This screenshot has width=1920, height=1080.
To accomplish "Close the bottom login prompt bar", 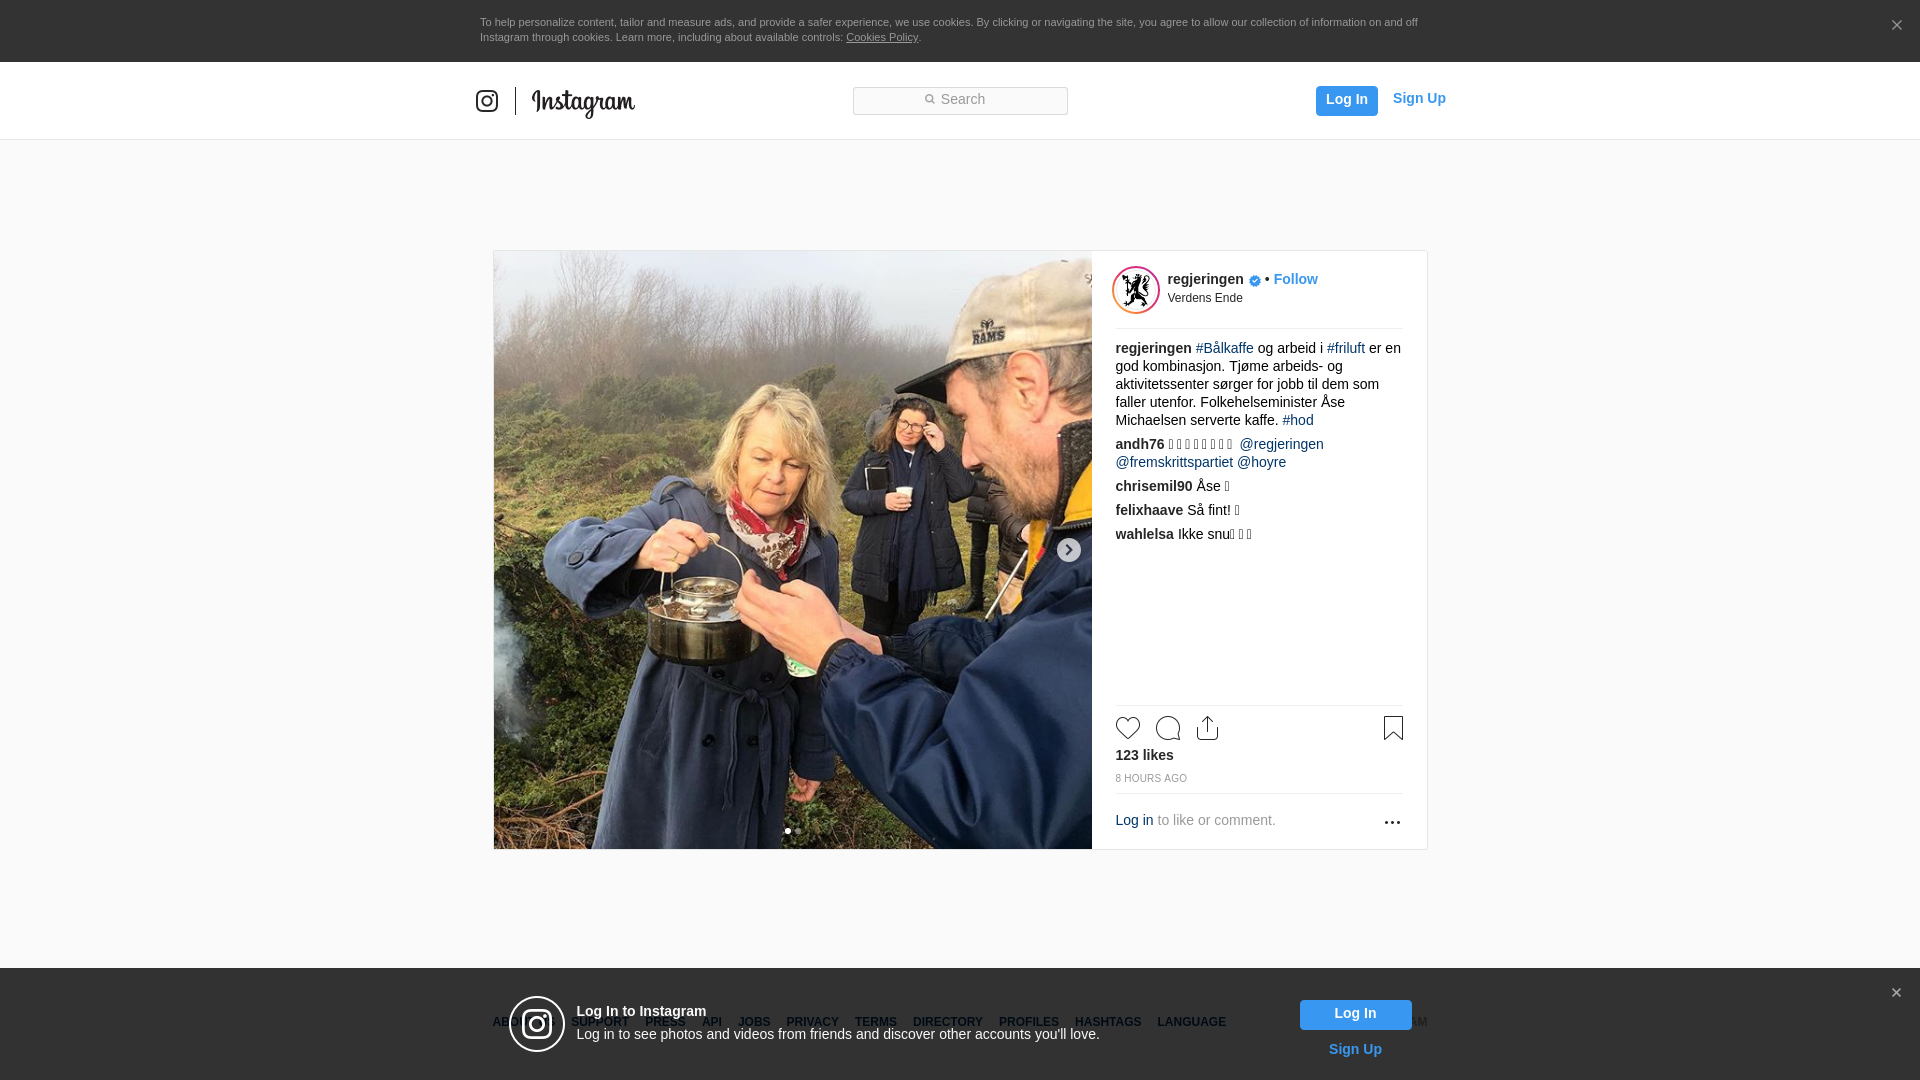I will point(1896,993).
